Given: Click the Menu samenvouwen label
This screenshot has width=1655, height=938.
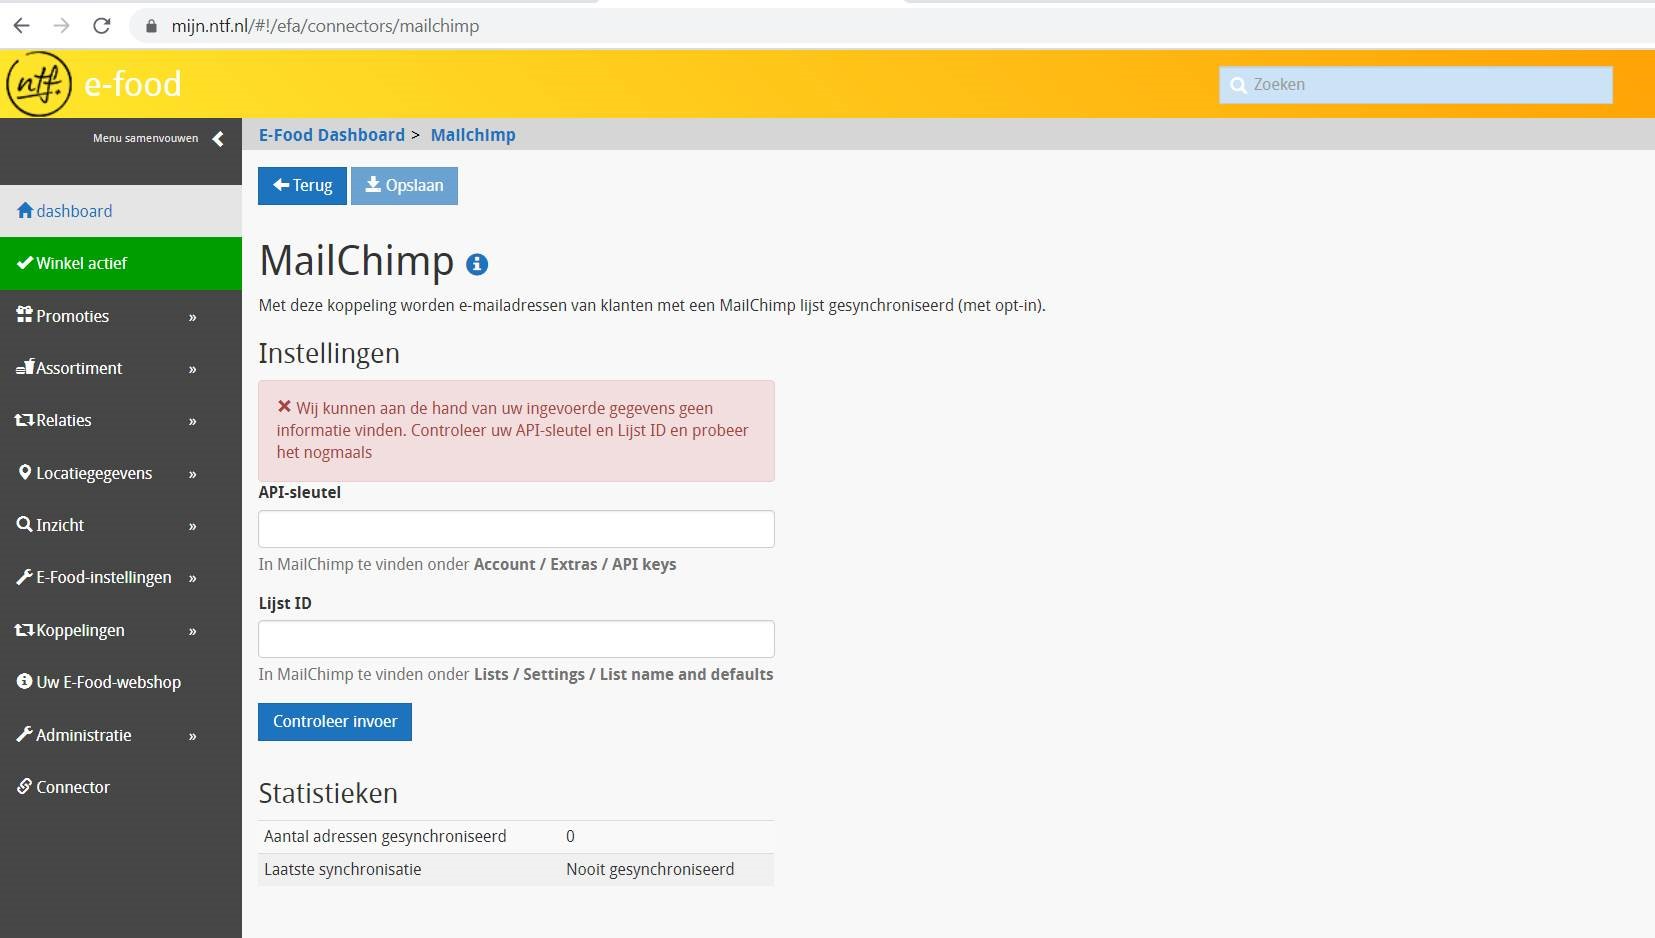Looking at the screenshot, I should 146,138.
